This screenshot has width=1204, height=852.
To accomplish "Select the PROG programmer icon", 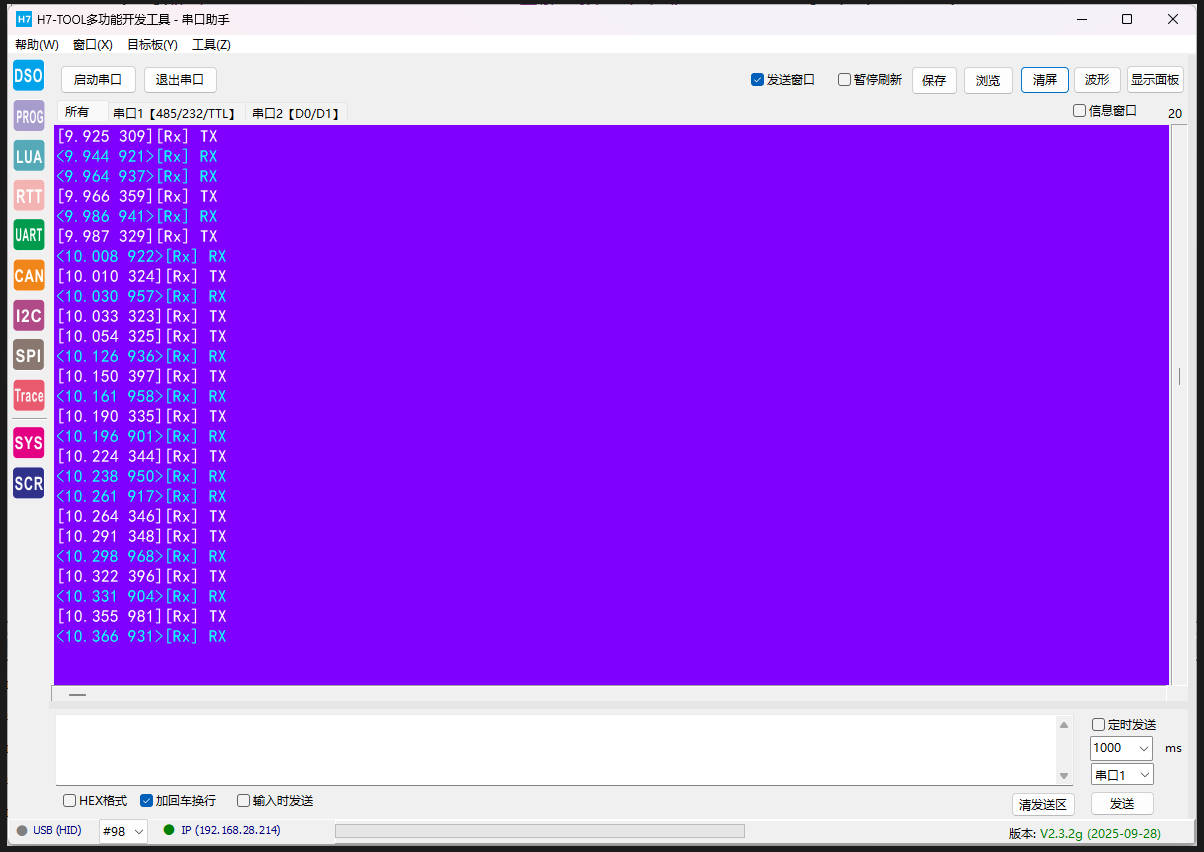I will coord(28,116).
